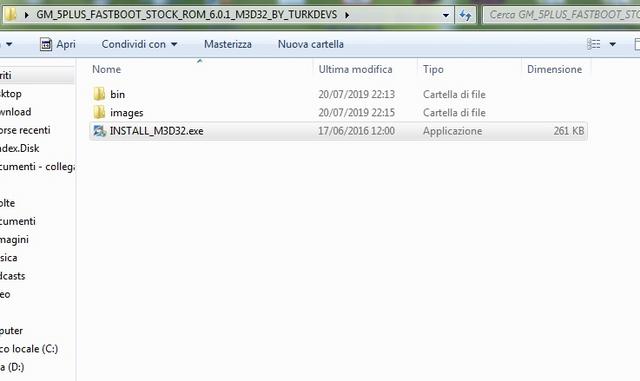The width and height of the screenshot is (640, 381).
Task: Click the Apri toolbar button
Action: tap(58, 44)
